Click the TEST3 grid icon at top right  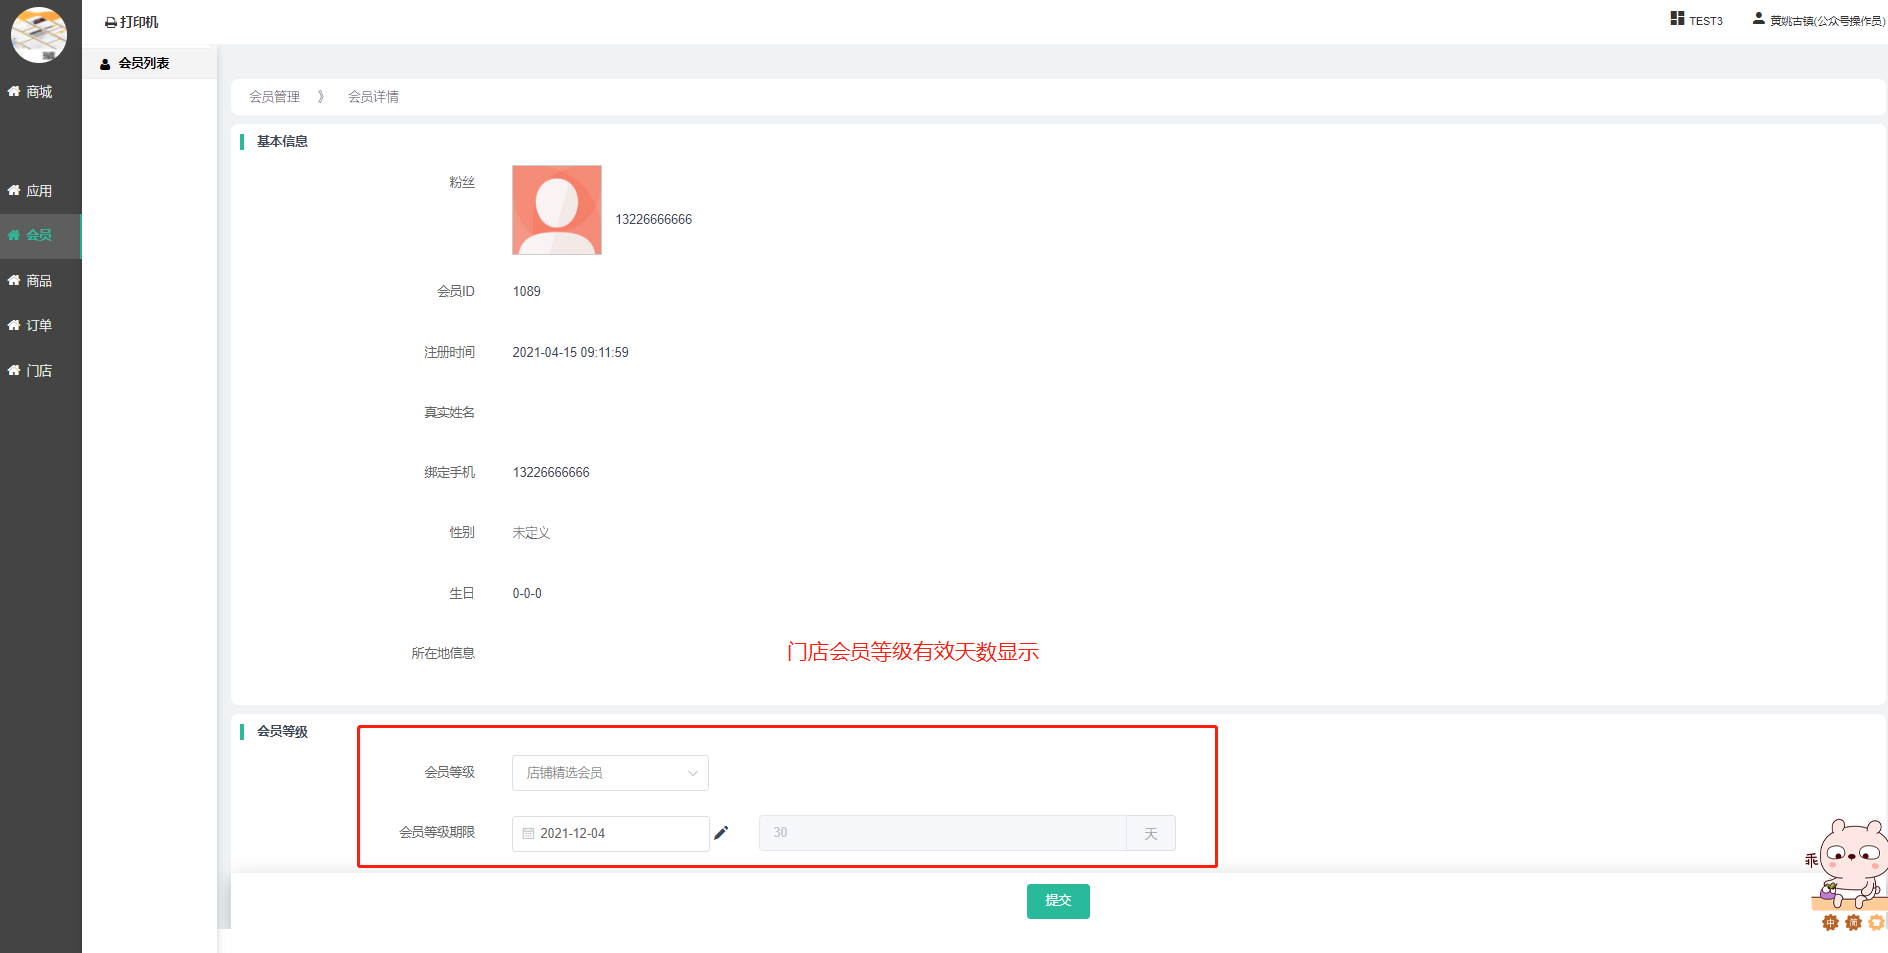(x=1677, y=19)
